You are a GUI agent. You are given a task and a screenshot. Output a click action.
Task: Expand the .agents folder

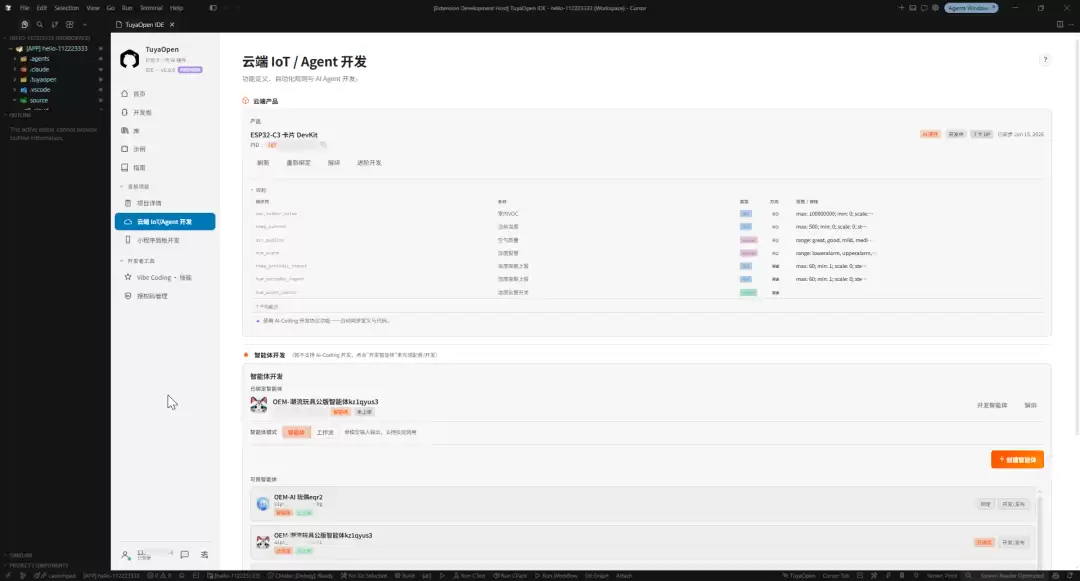pos(15,59)
